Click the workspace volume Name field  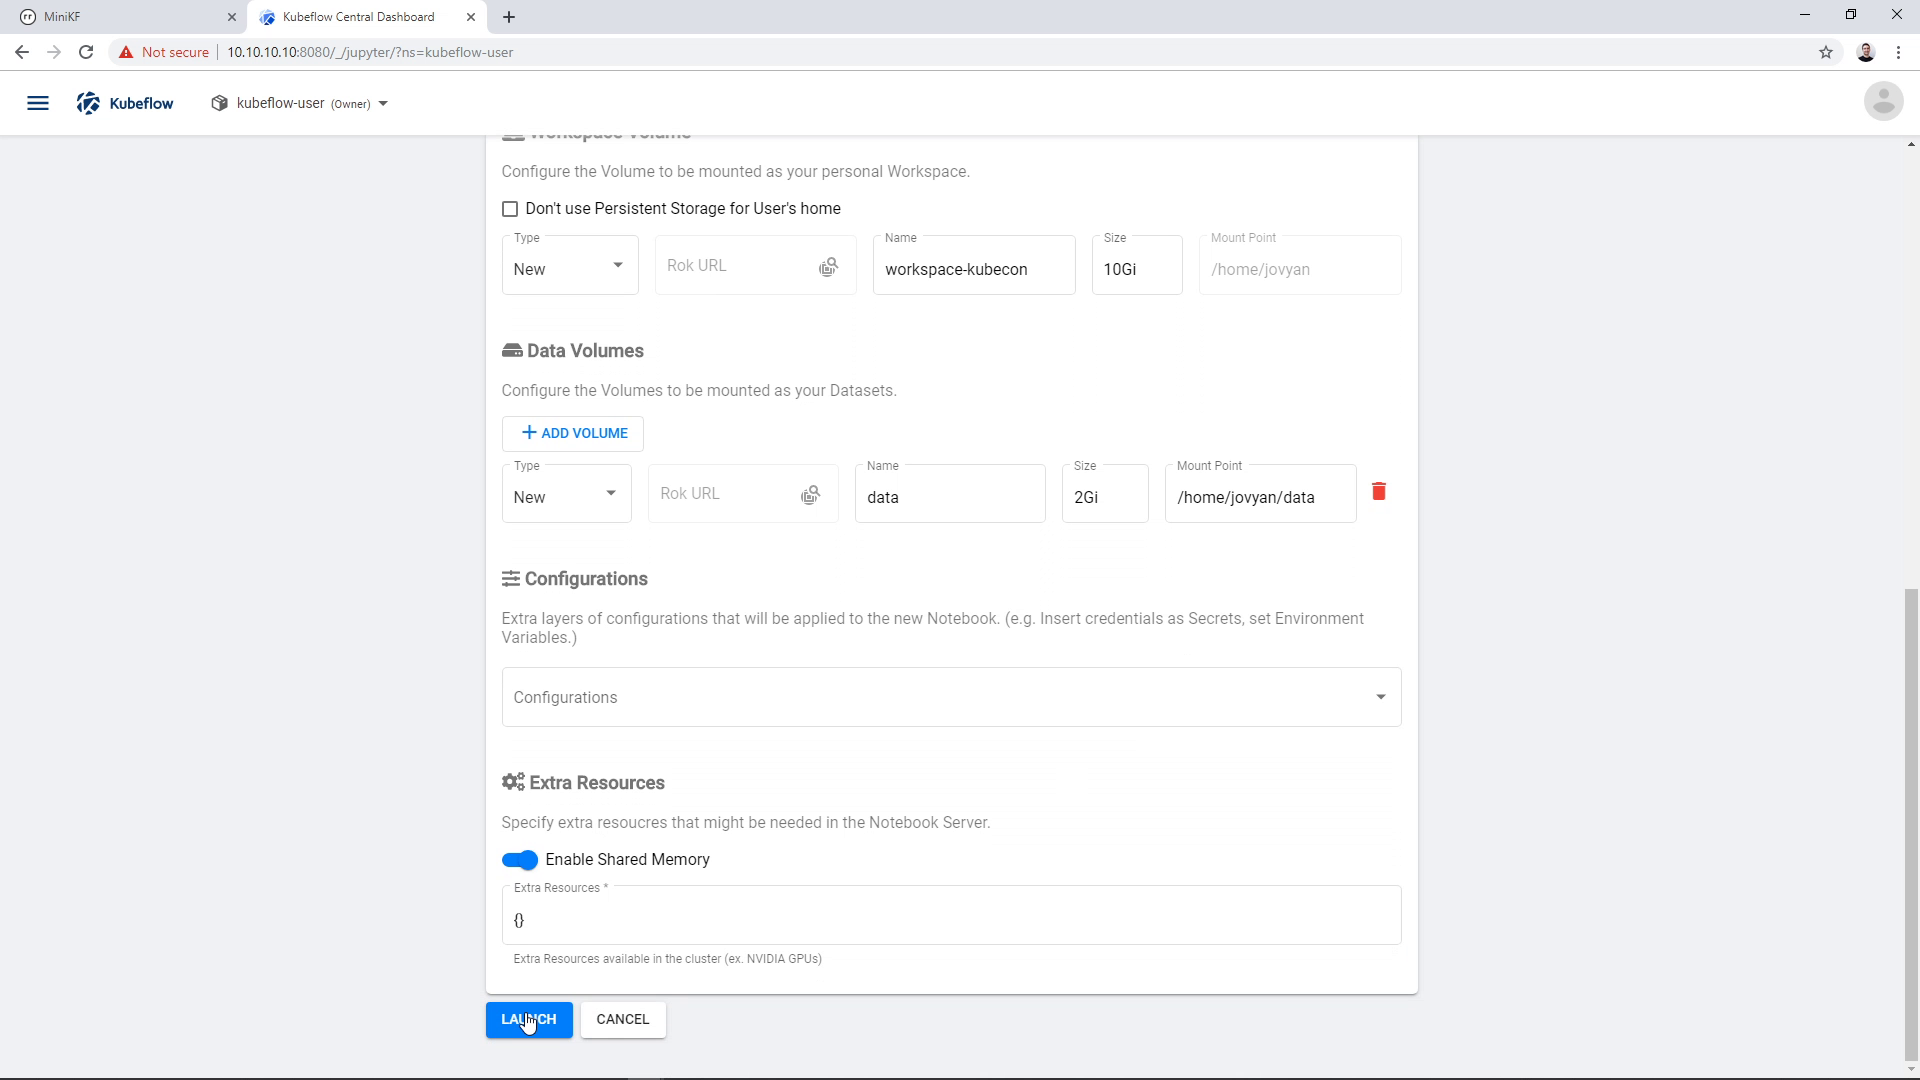(974, 265)
